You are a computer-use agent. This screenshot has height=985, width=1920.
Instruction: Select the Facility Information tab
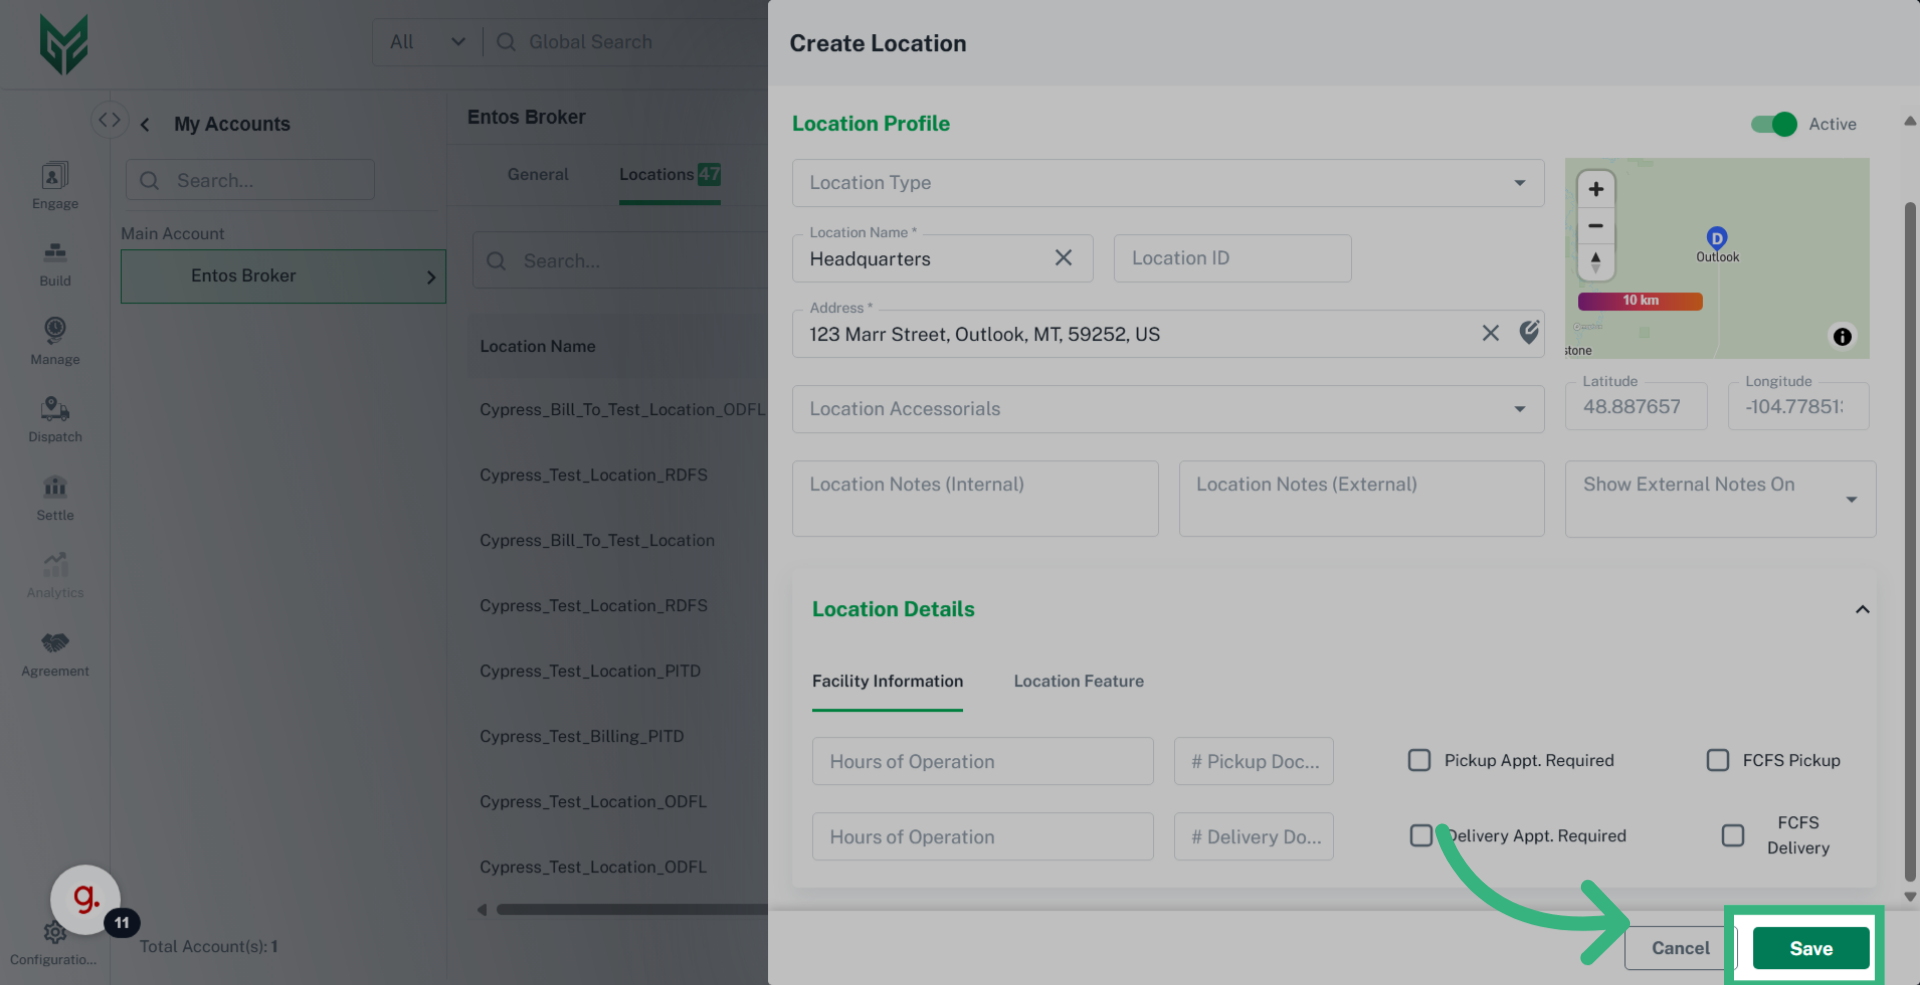[x=887, y=681]
